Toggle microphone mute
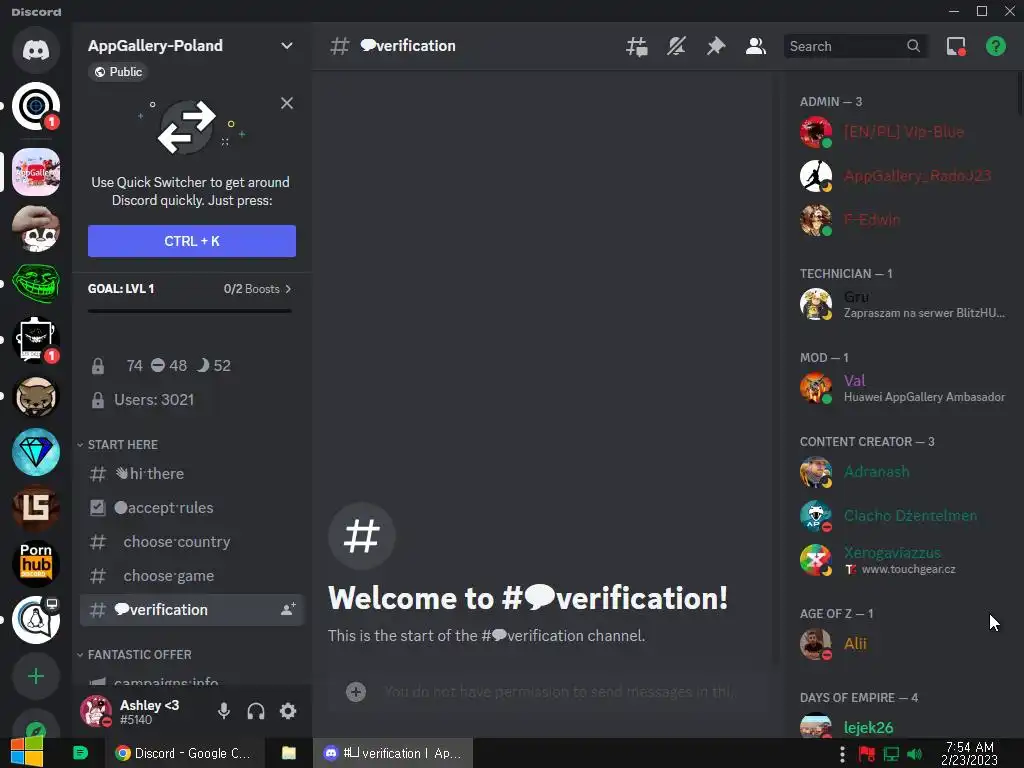The height and width of the screenshot is (768, 1024). pos(224,711)
